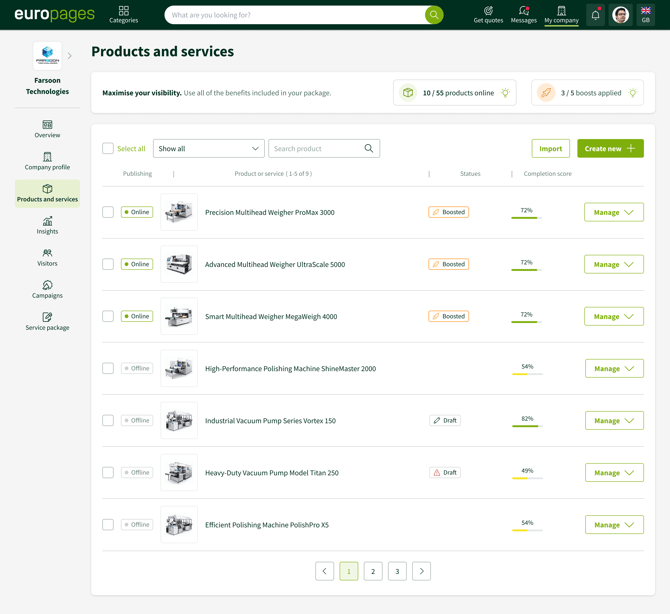Expand Manage for Advanced Multihead Weigher UltraScale
670x614 pixels.
(613, 264)
